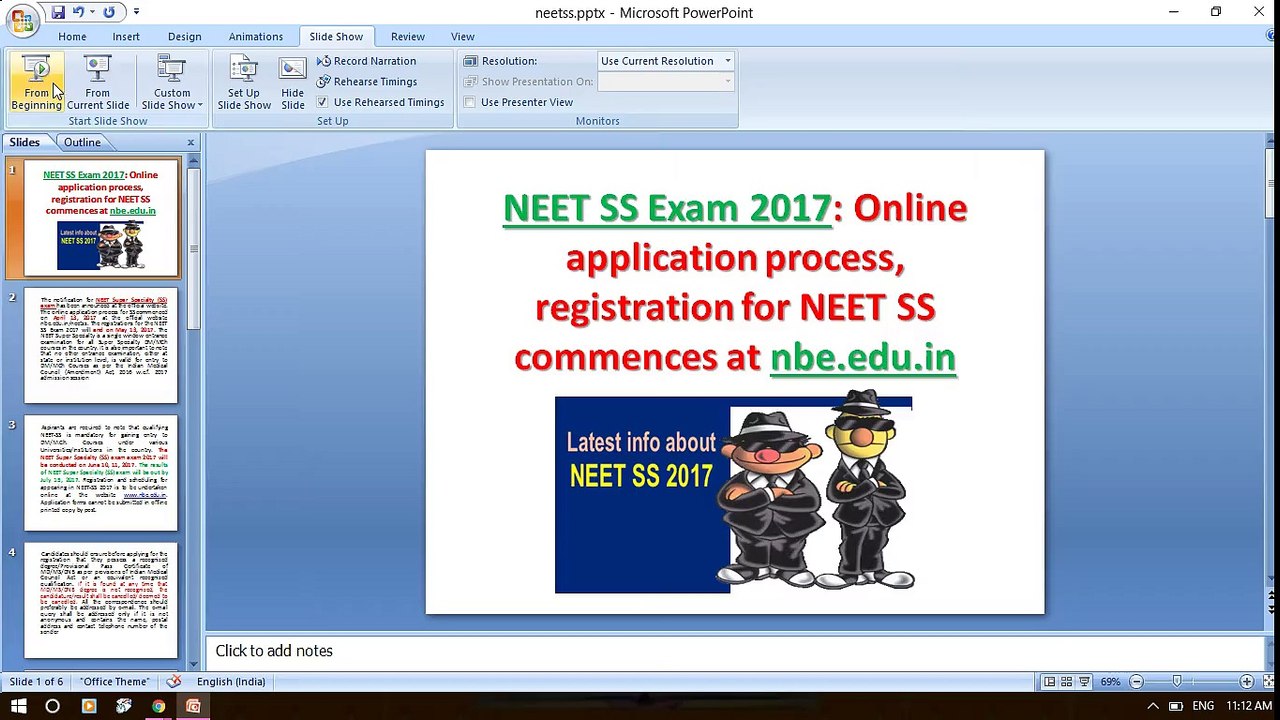Open Customize Quick Access Toolbar dropdown
The image size is (1280, 720).
coord(136,12)
